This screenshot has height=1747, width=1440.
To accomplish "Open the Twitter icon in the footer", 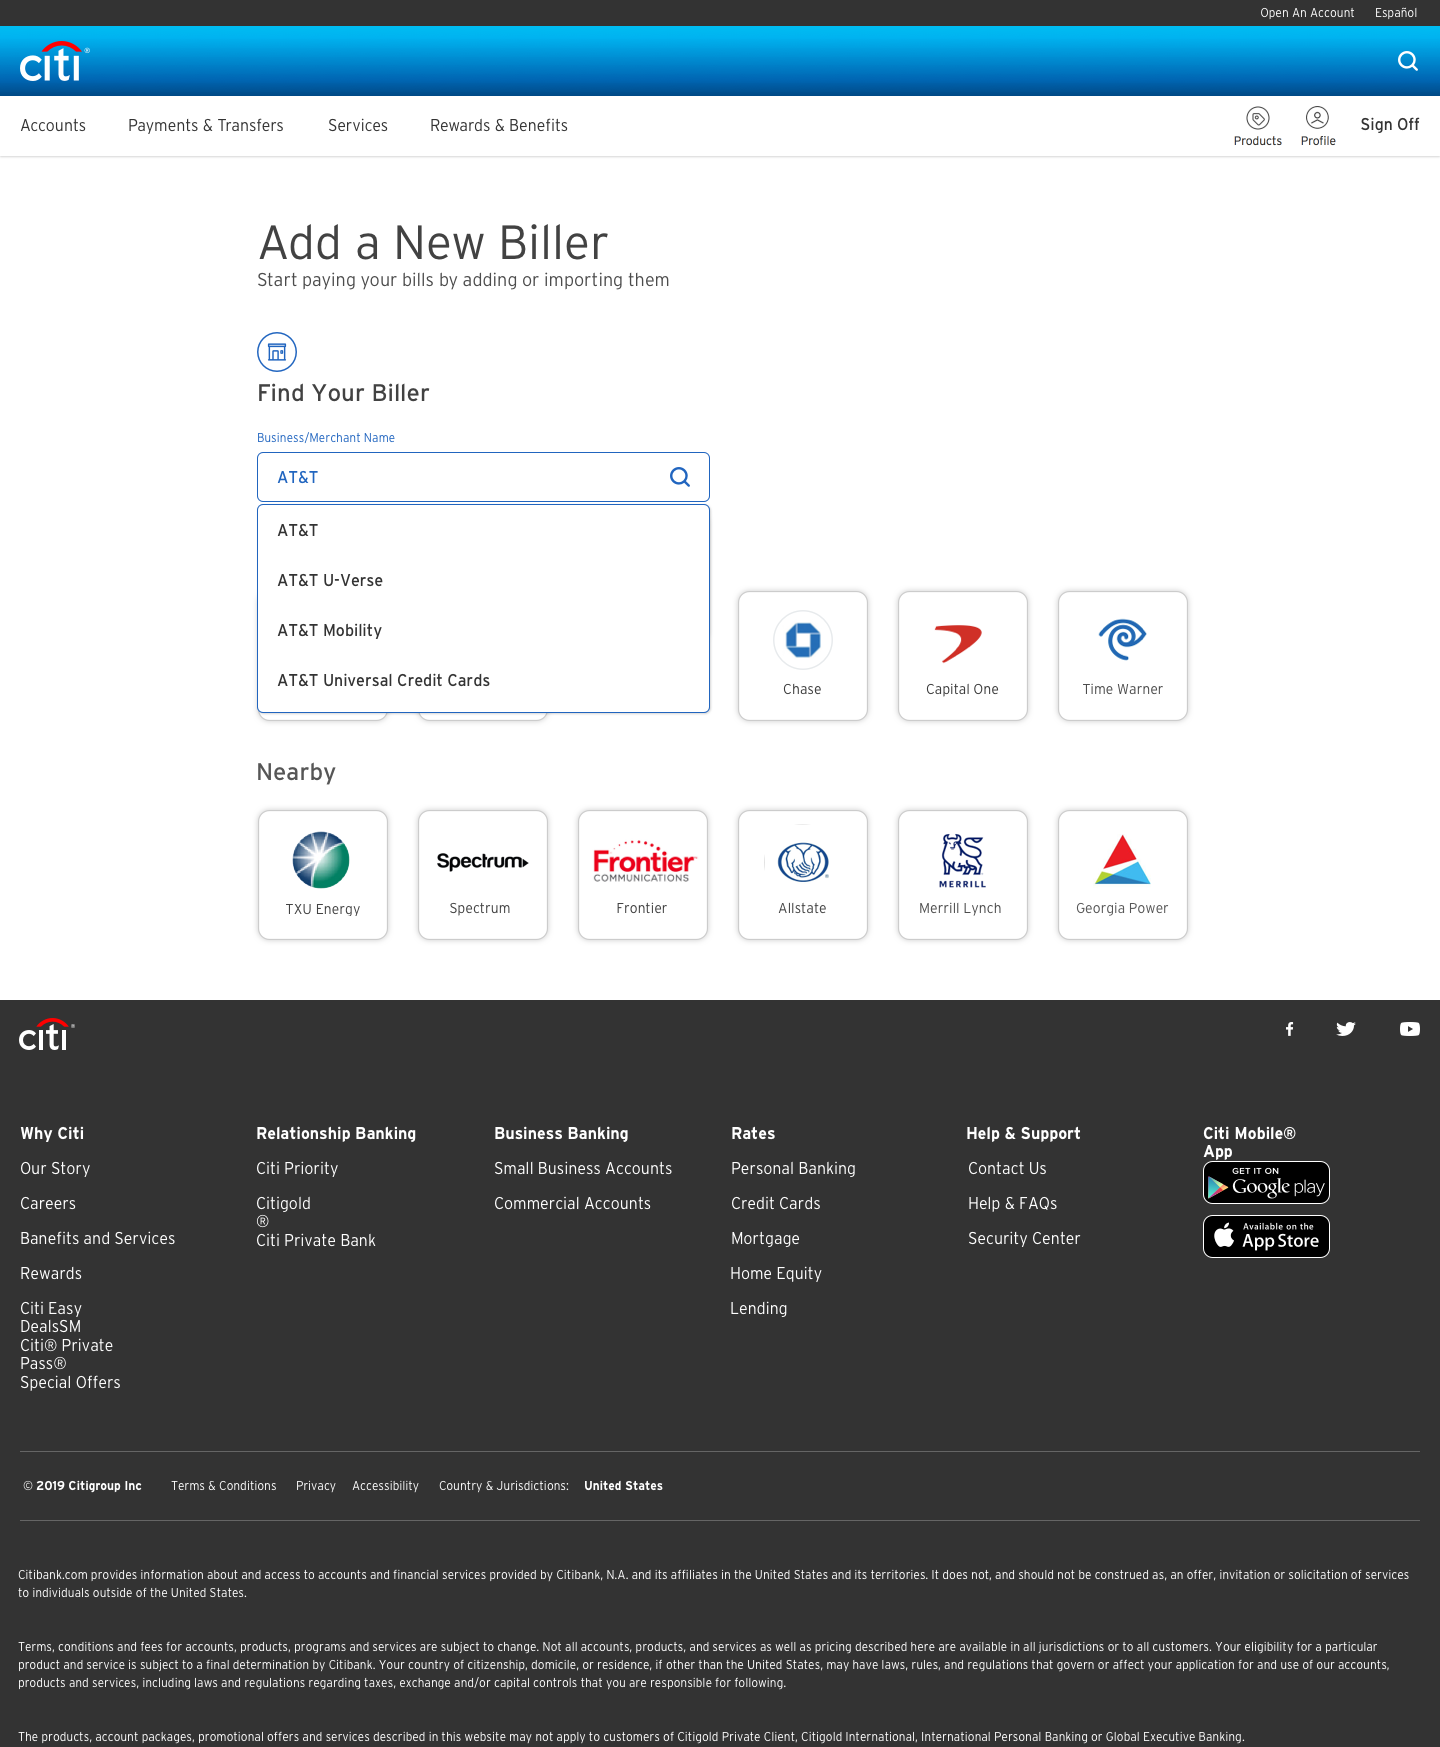I will 1346,1029.
